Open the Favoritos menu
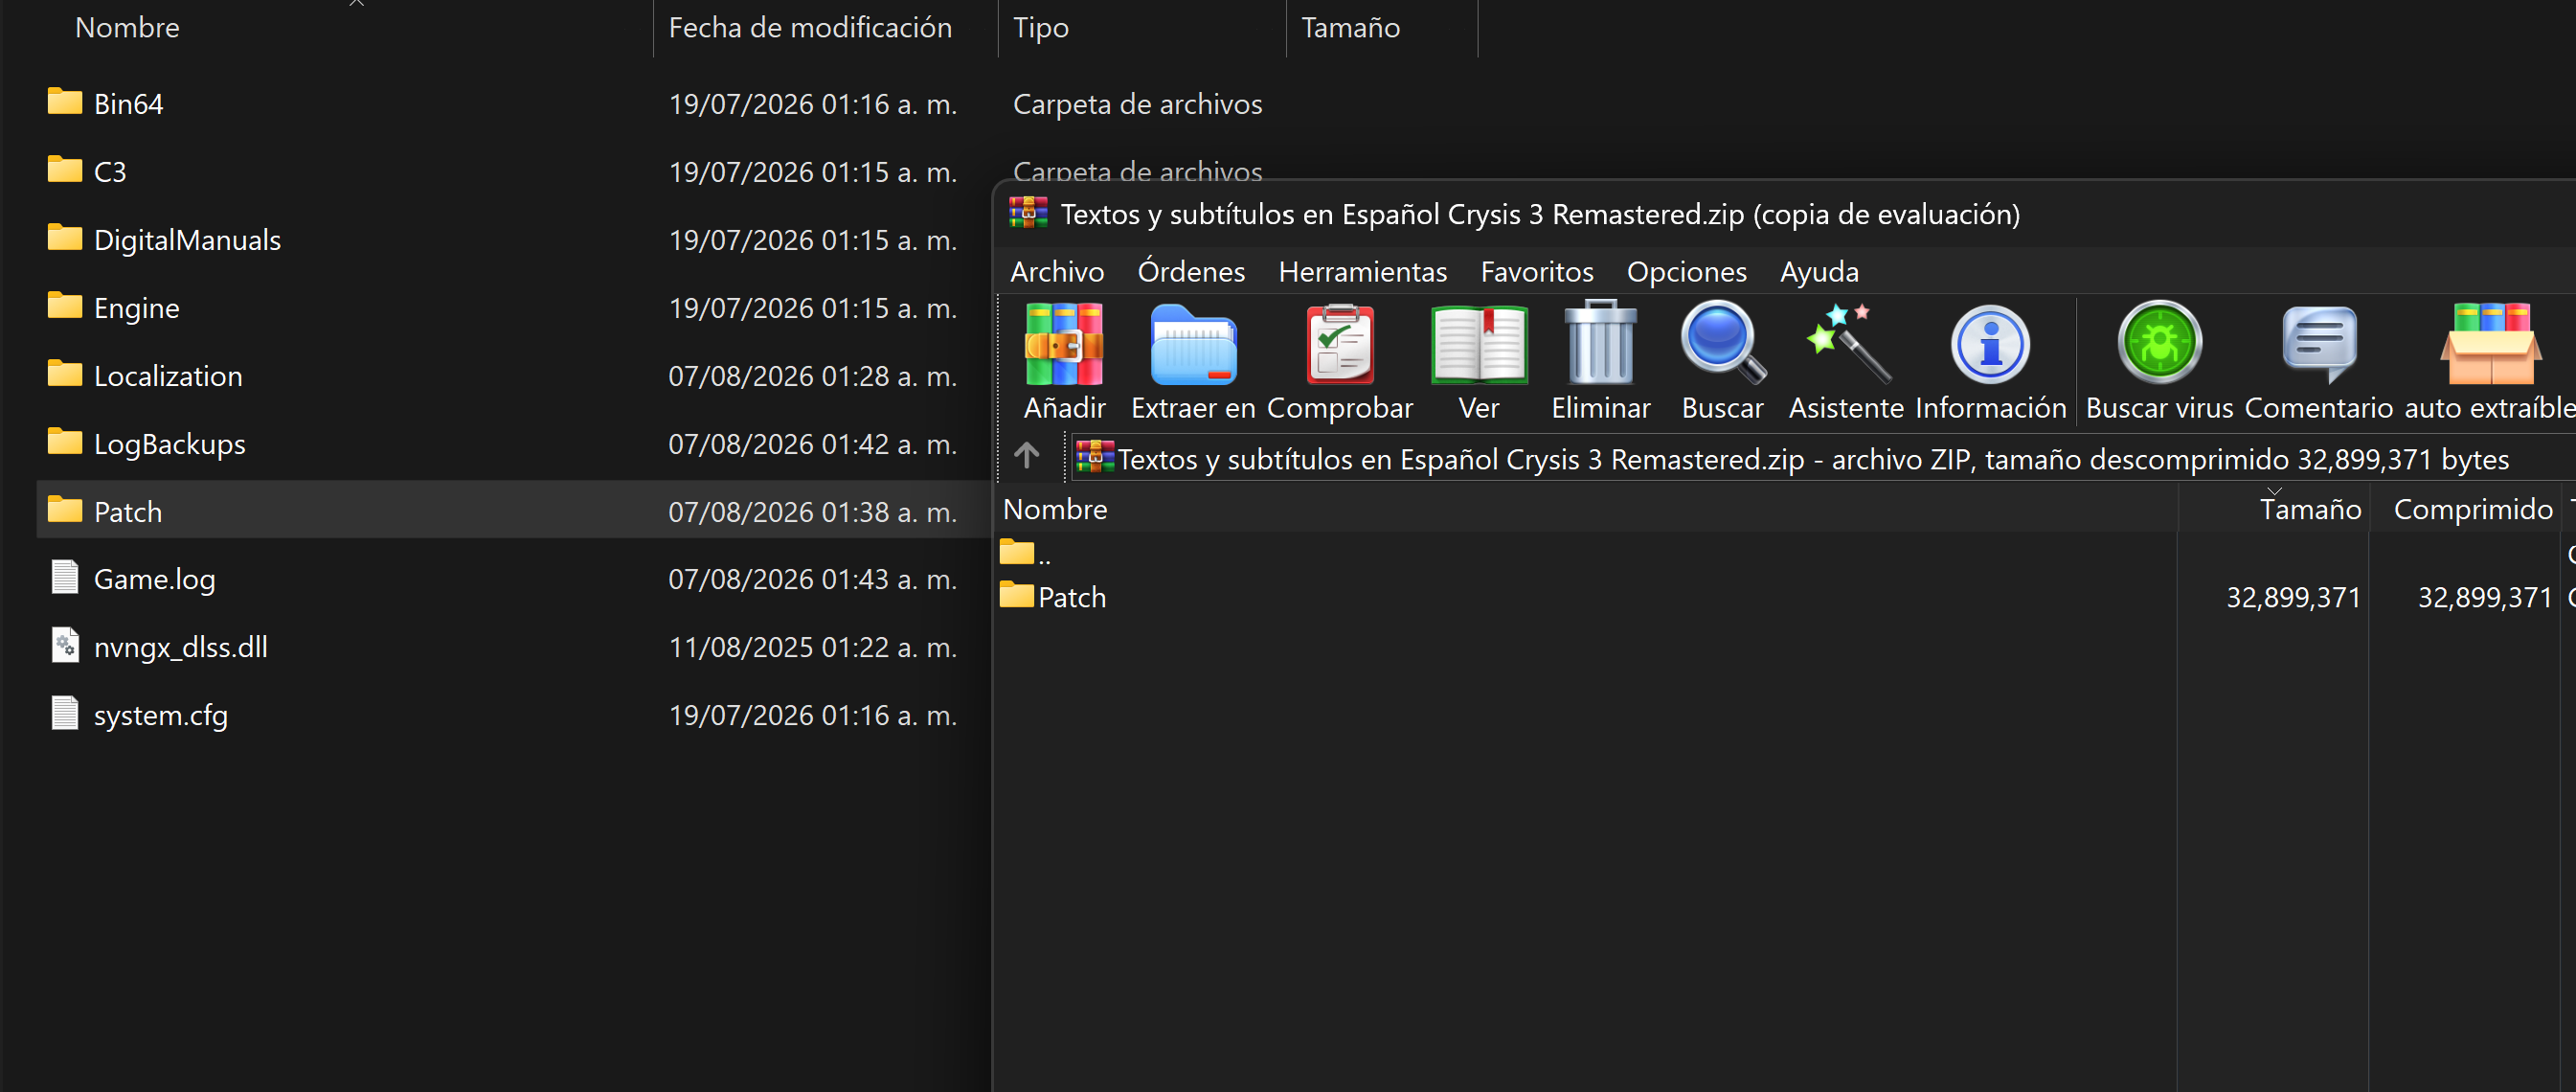Screen dimensions: 2576x1092 pyautogui.click(x=1537, y=271)
